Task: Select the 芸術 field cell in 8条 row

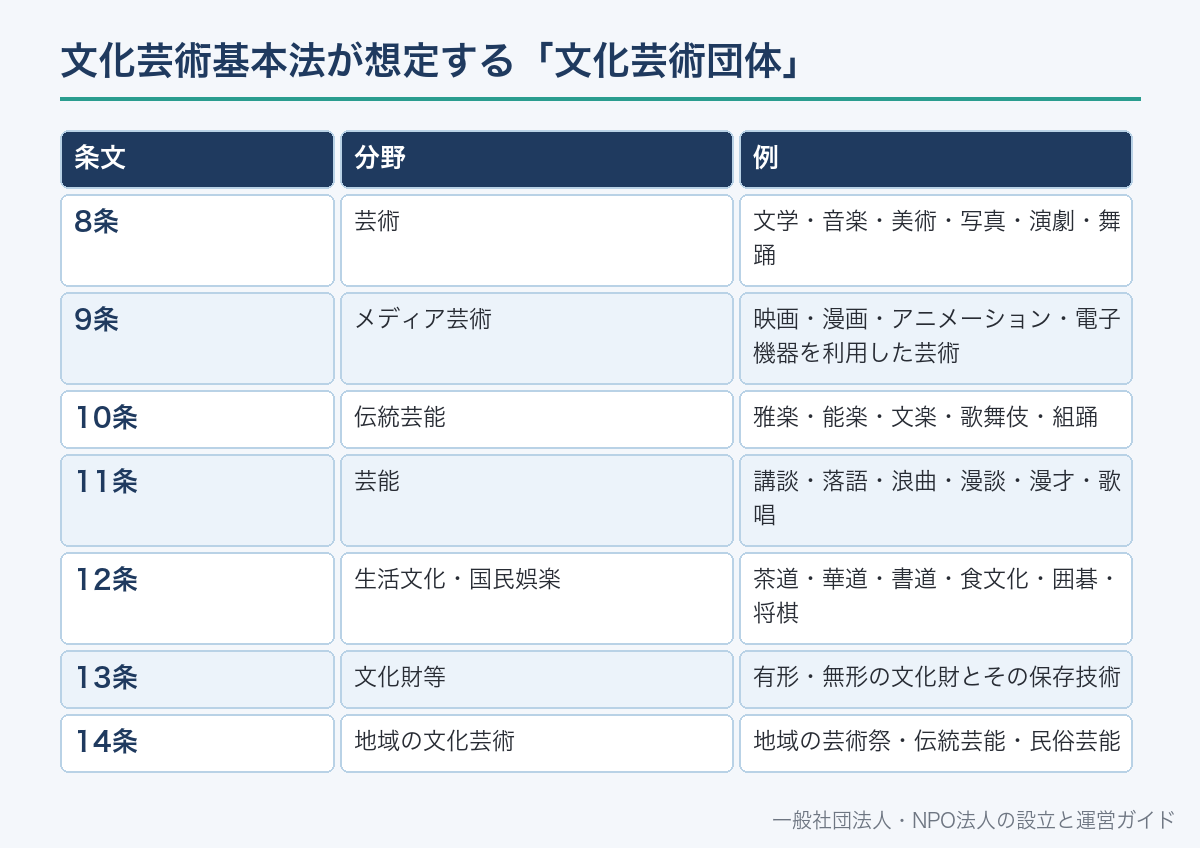Action: click(537, 240)
